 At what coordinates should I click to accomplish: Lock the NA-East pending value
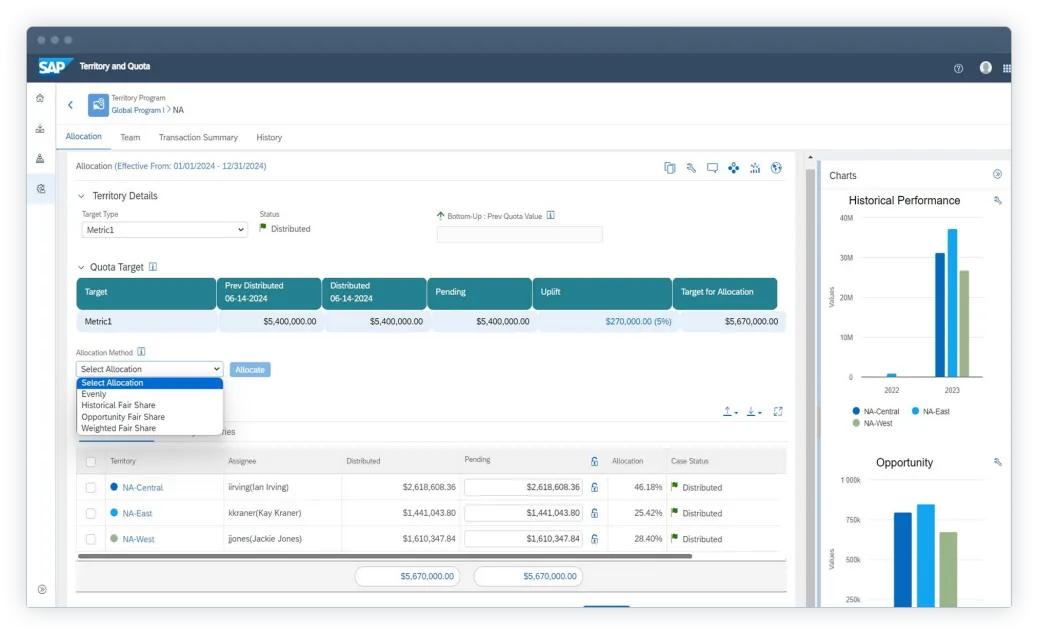595,513
